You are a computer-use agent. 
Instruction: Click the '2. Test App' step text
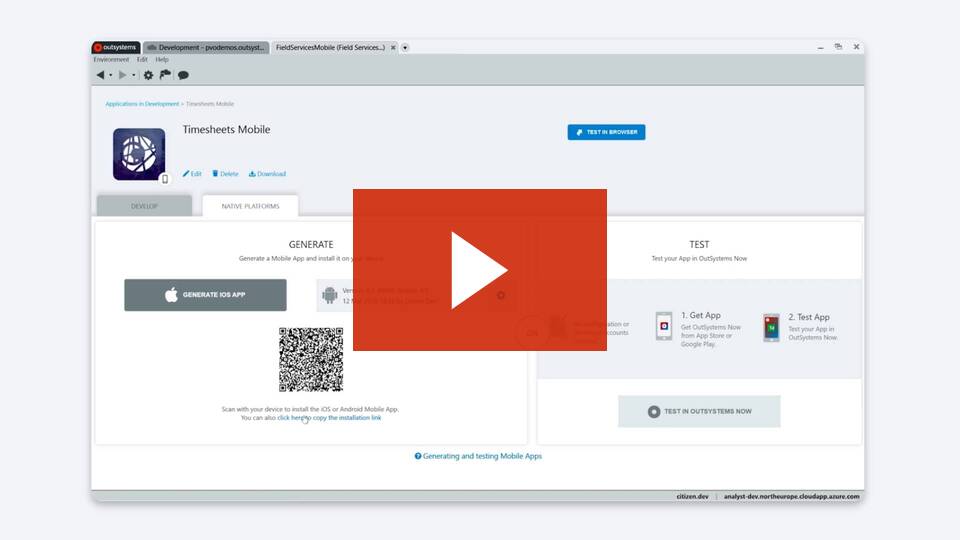click(x=809, y=317)
